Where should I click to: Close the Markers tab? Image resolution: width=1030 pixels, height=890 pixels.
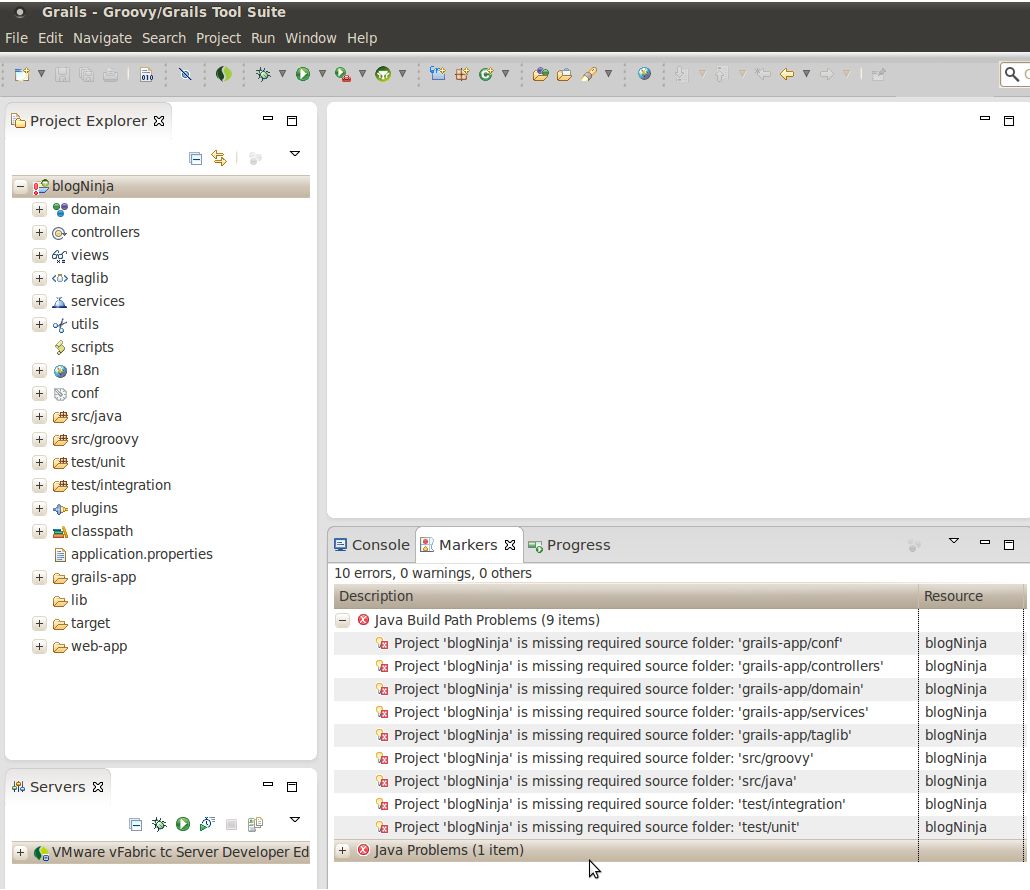[510, 545]
